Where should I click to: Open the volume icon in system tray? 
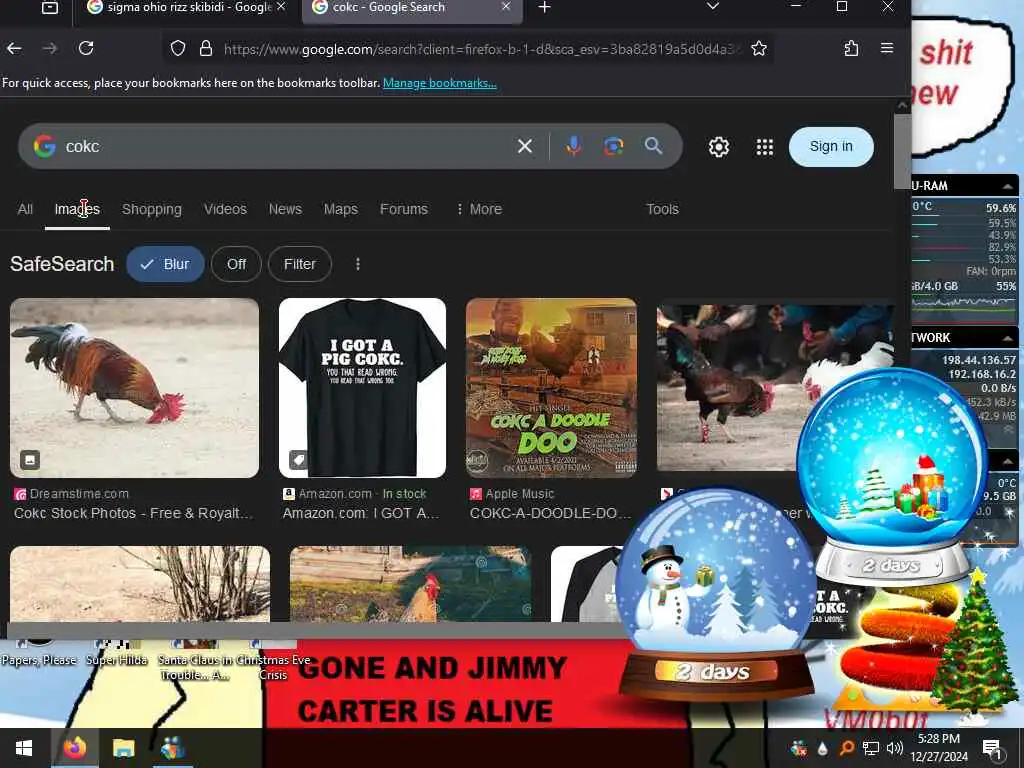[895, 748]
